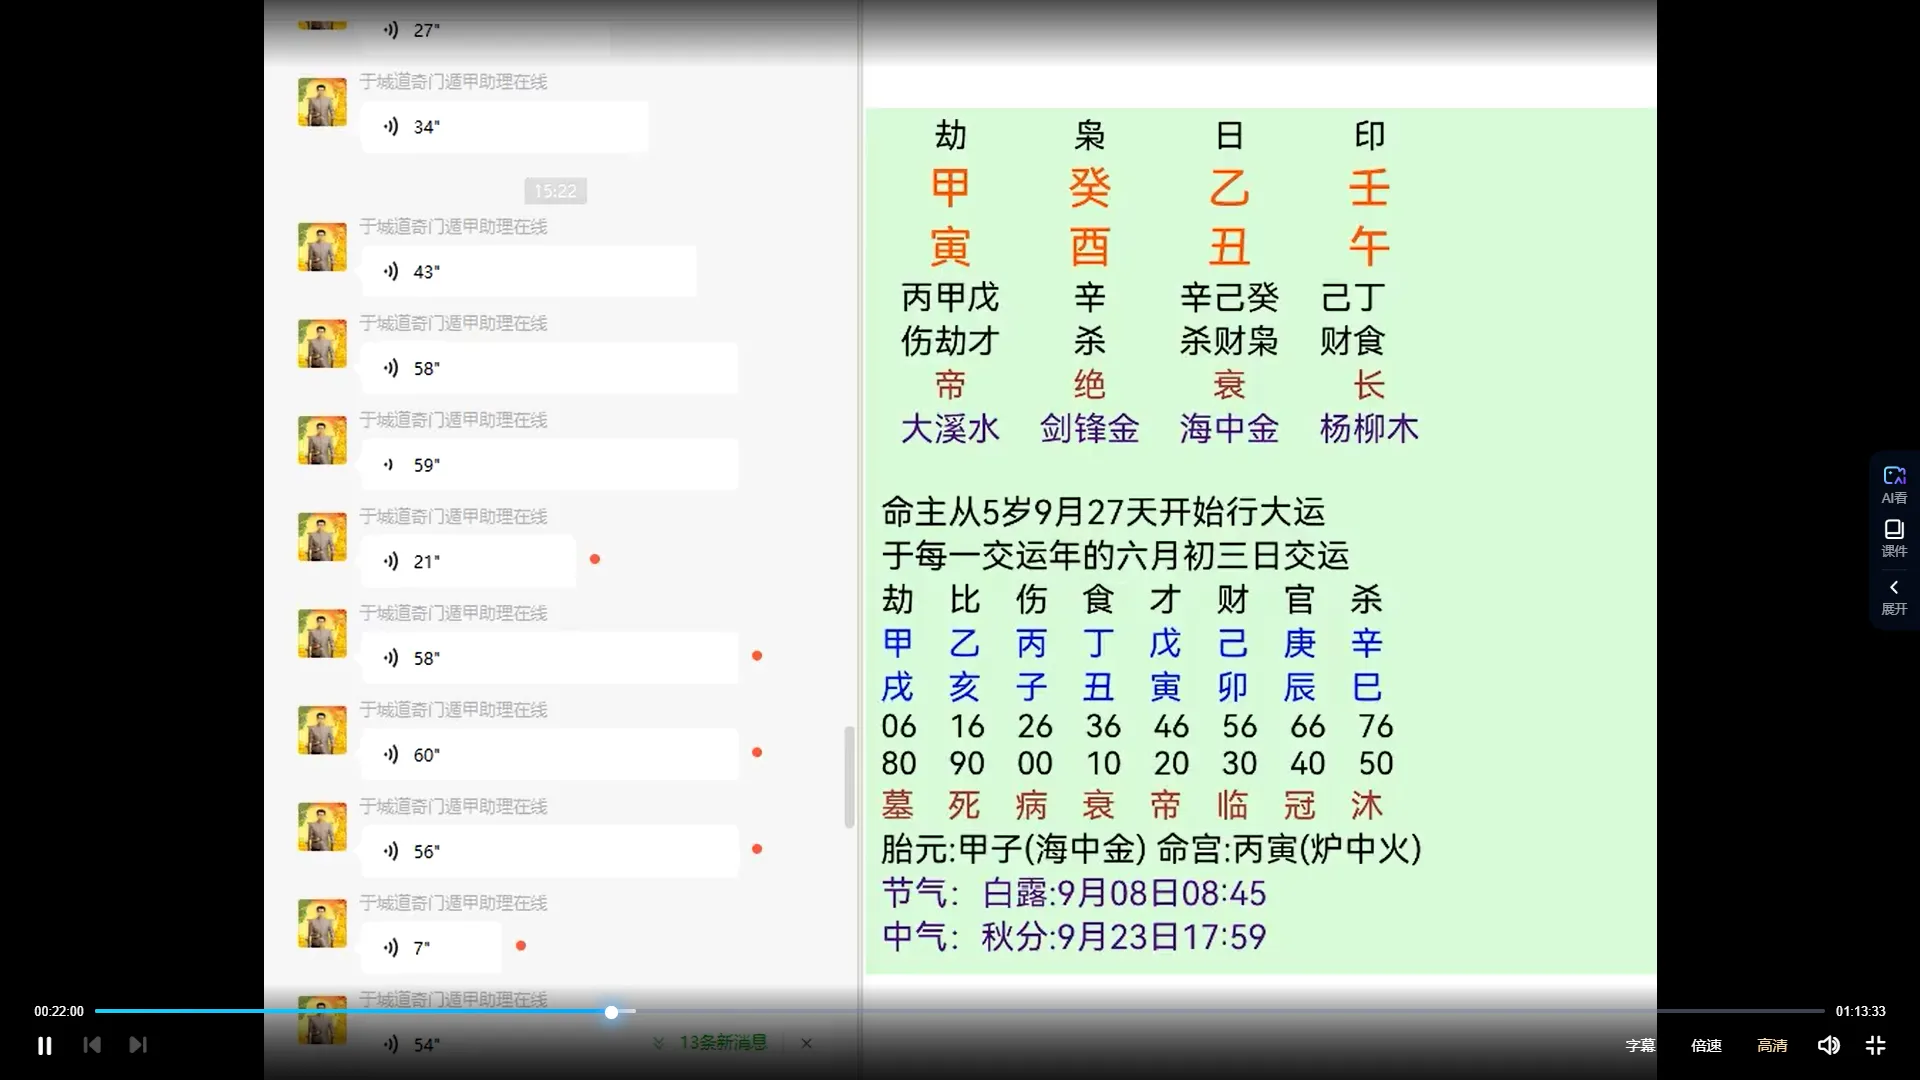Click the 15:22 timestamp label
This screenshot has height=1080, width=1920.
pos(555,191)
